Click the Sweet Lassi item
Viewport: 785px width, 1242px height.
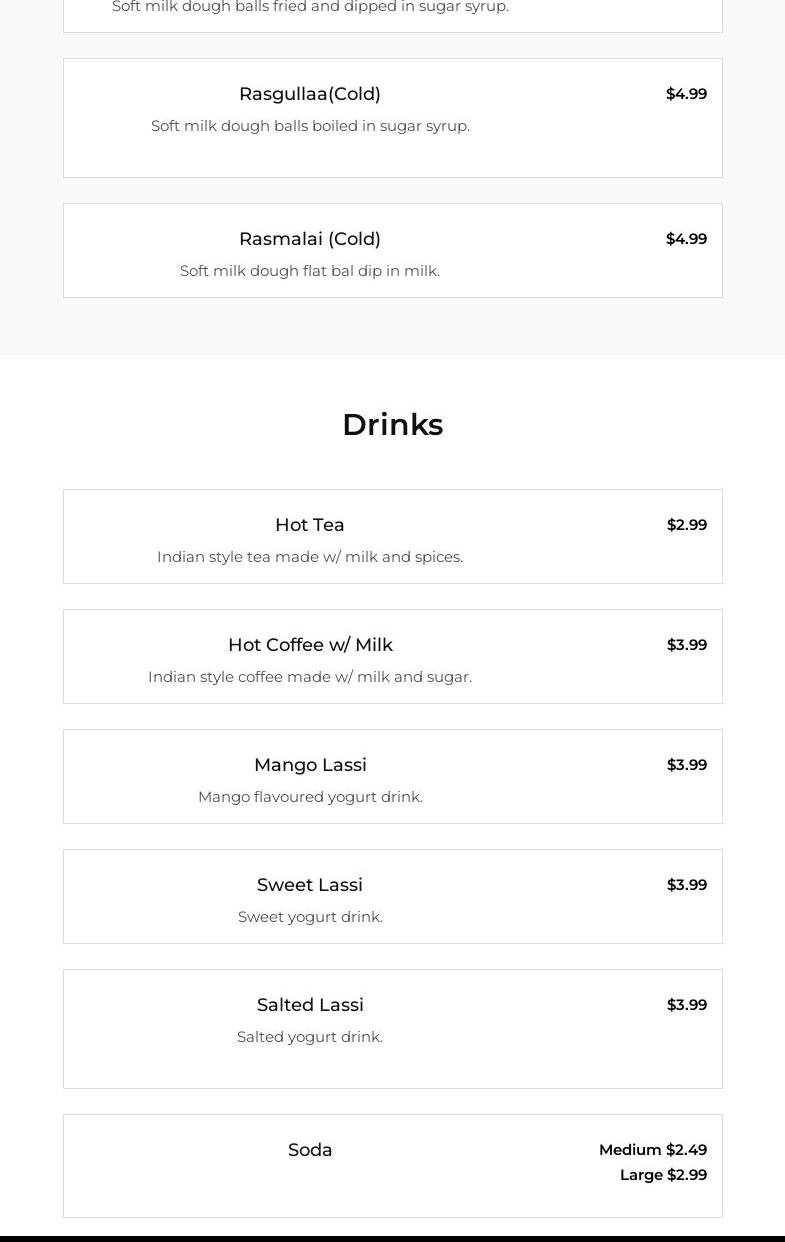[x=310, y=885]
